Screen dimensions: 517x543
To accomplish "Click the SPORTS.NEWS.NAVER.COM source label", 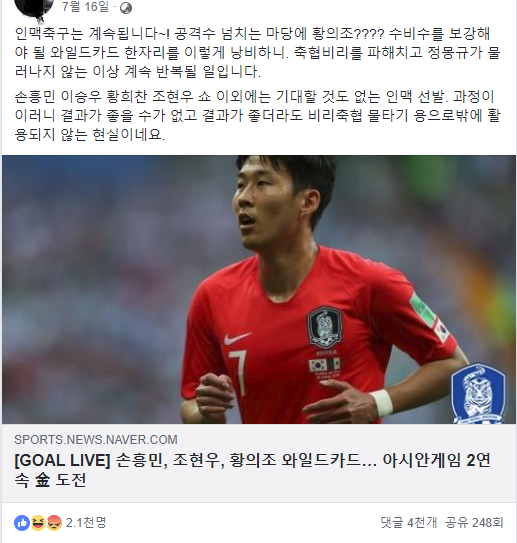I will click(96, 439).
